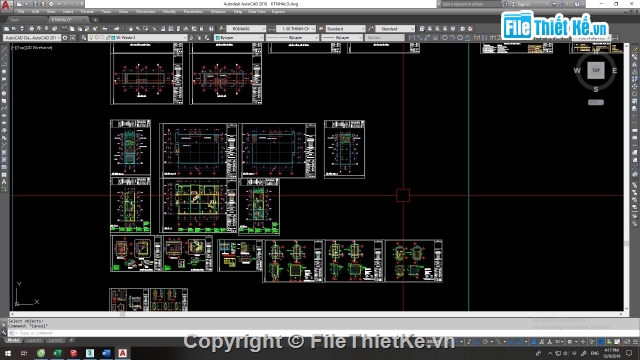This screenshot has height=360, width=640.
Task: Open the Format menu
Action: tap(87, 12)
